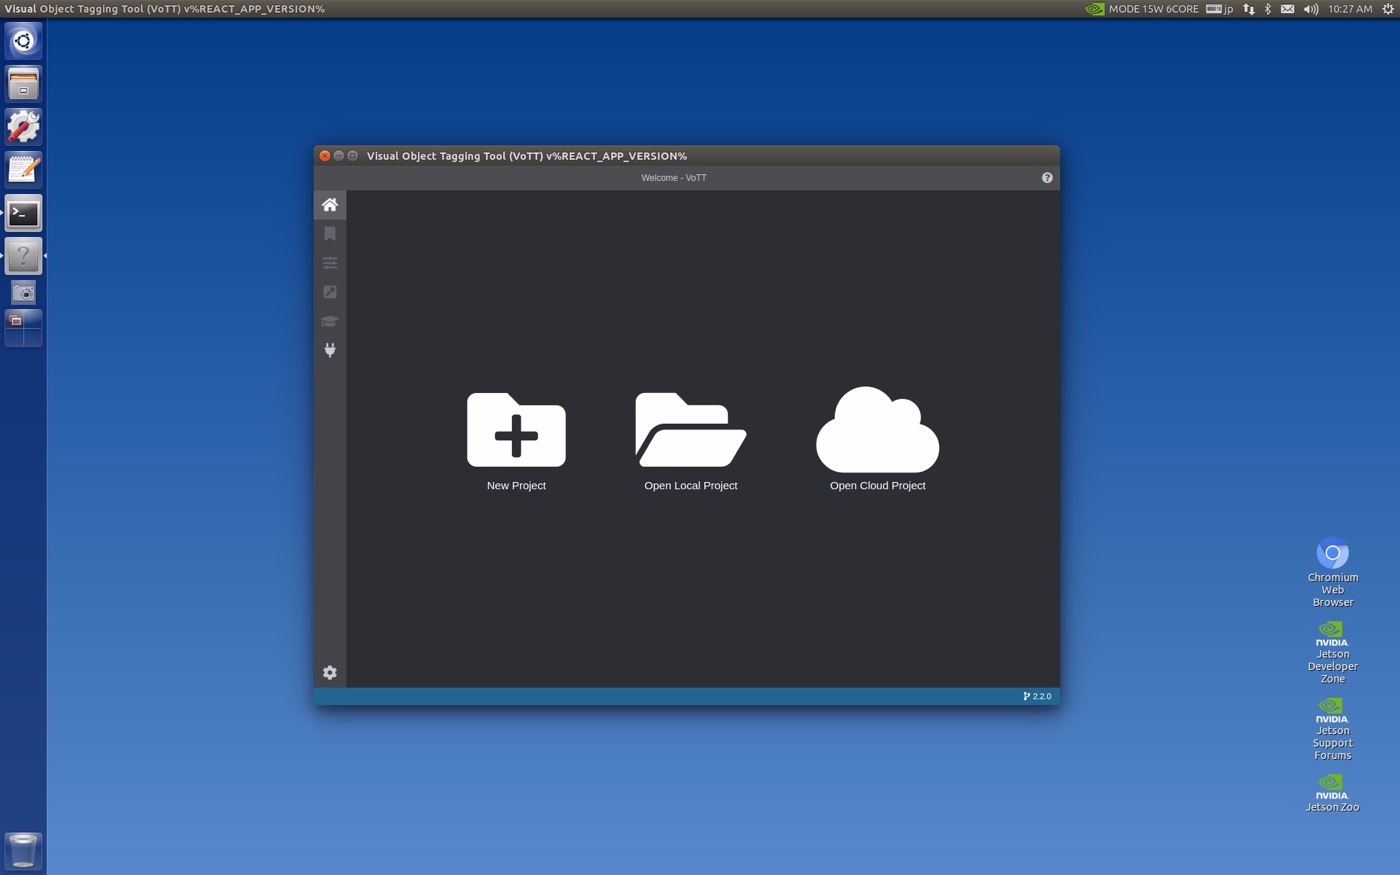The height and width of the screenshot is (875, 1400).
Task: Open the Export external-link icon
Action: click(x=330, y=292)
